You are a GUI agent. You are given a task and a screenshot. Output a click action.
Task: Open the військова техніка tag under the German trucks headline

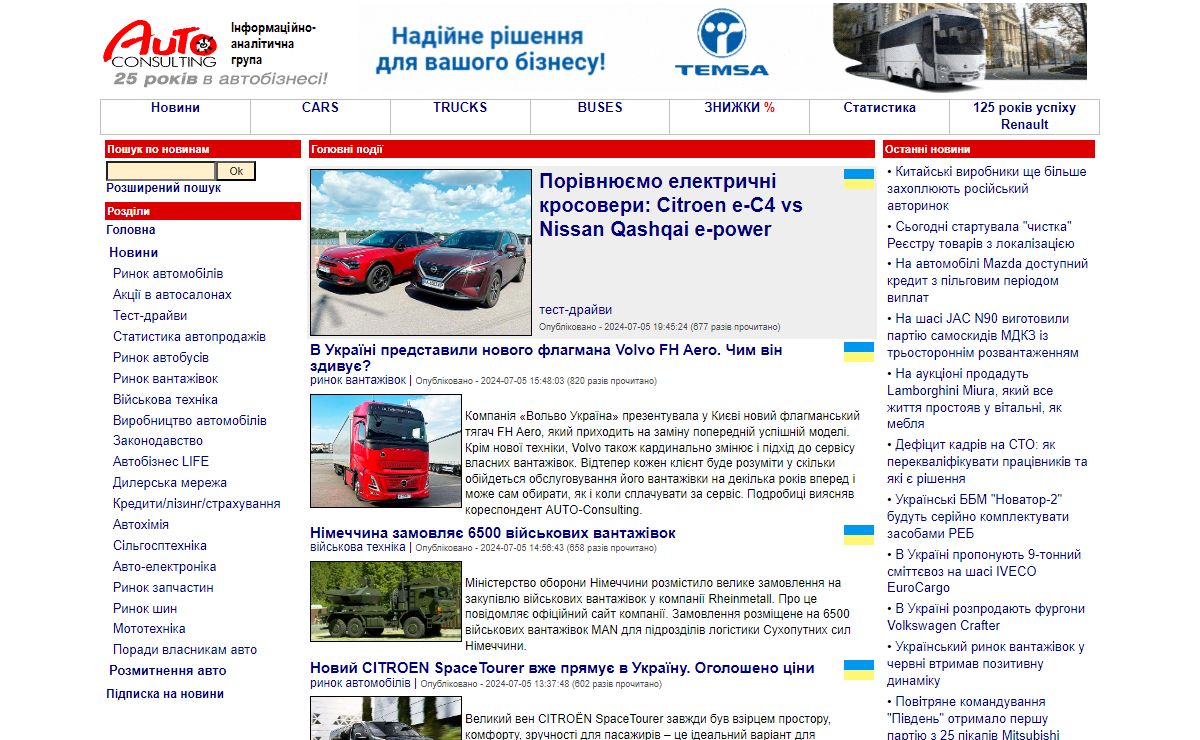(358, 547)
